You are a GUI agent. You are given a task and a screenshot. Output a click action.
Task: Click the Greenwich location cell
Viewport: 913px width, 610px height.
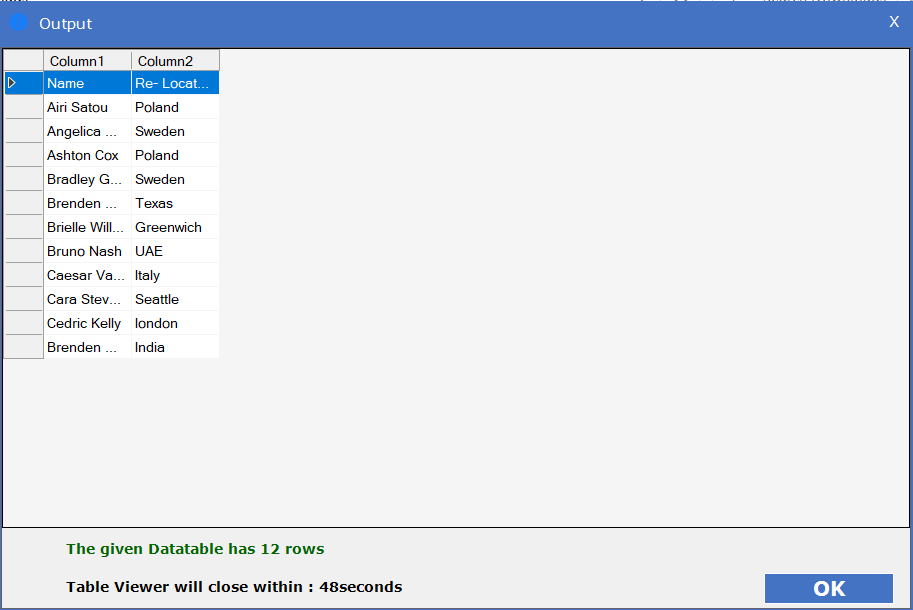(175, 227)
